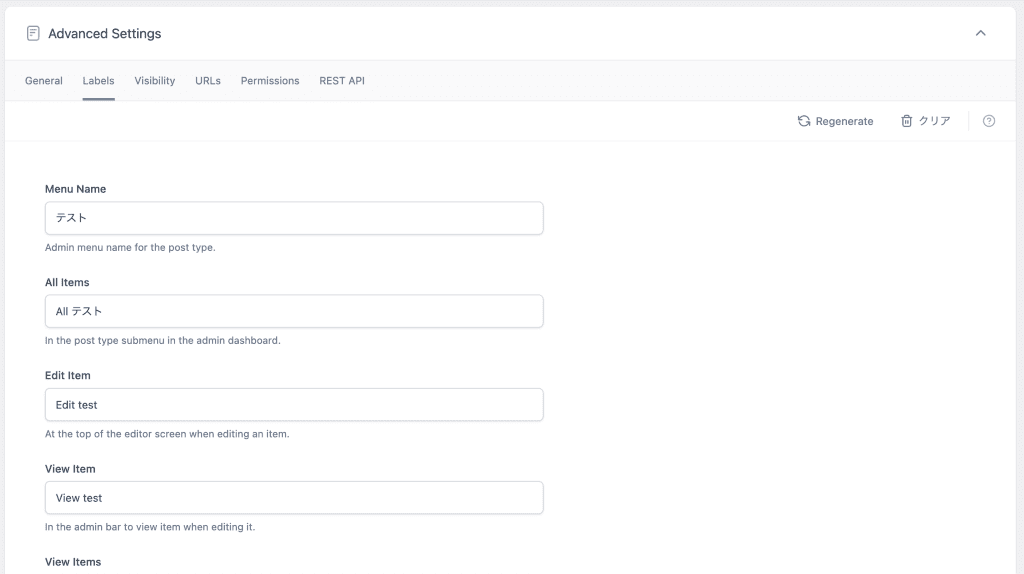Open the Visibility tab
The height and width of the screenshot is (574, 1024).
click(x=155, y=81)
